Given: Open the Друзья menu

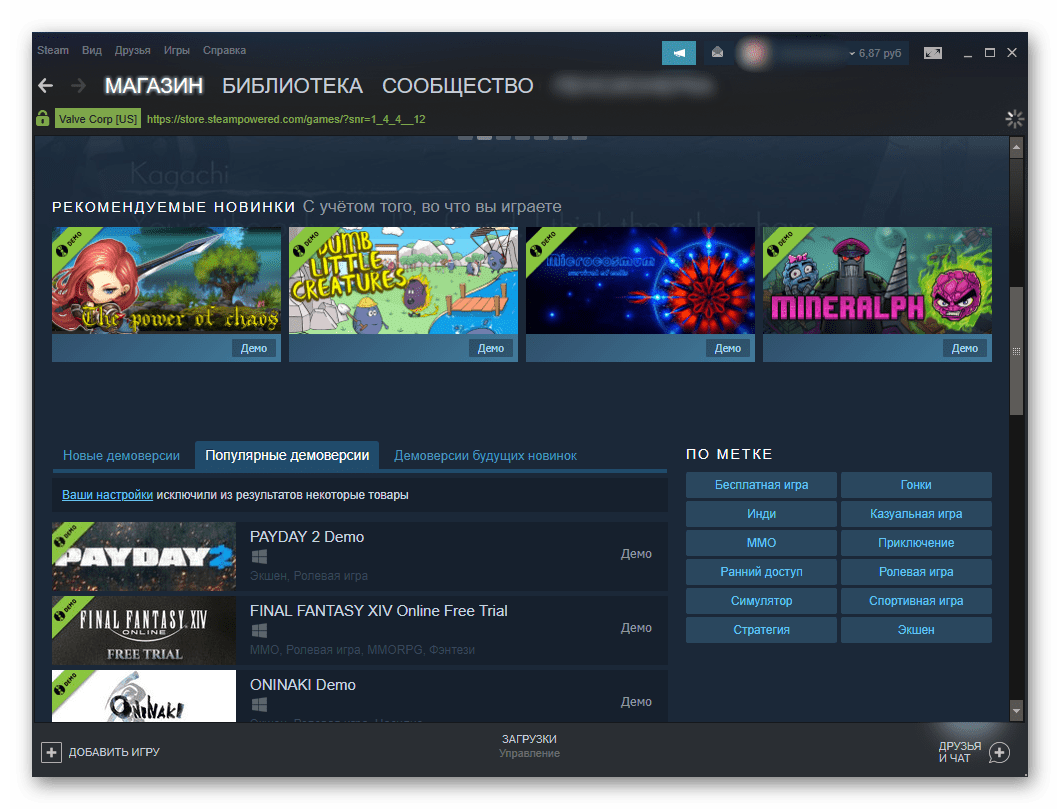Looking at the screenshot, I should point(132,50).
